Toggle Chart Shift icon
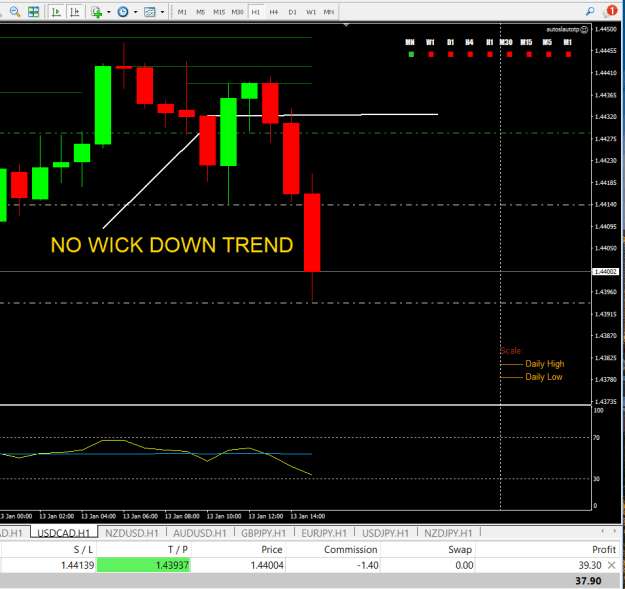 click(75, 12)
